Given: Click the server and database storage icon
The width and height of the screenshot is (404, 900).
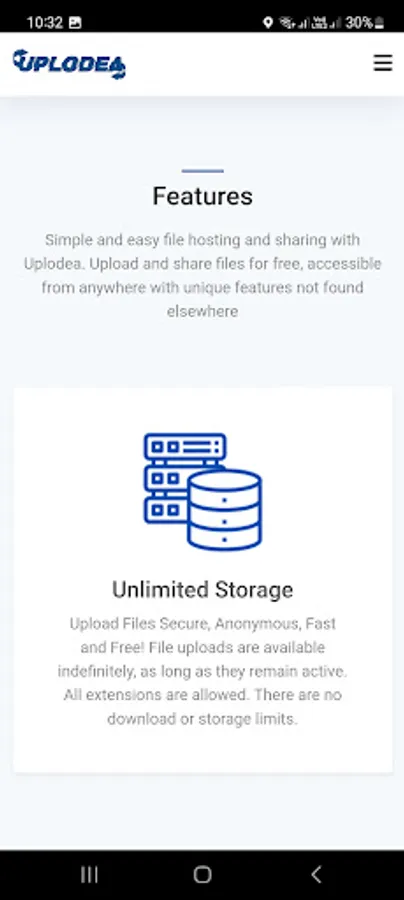Looking at the screenshot, I should 203,492.
